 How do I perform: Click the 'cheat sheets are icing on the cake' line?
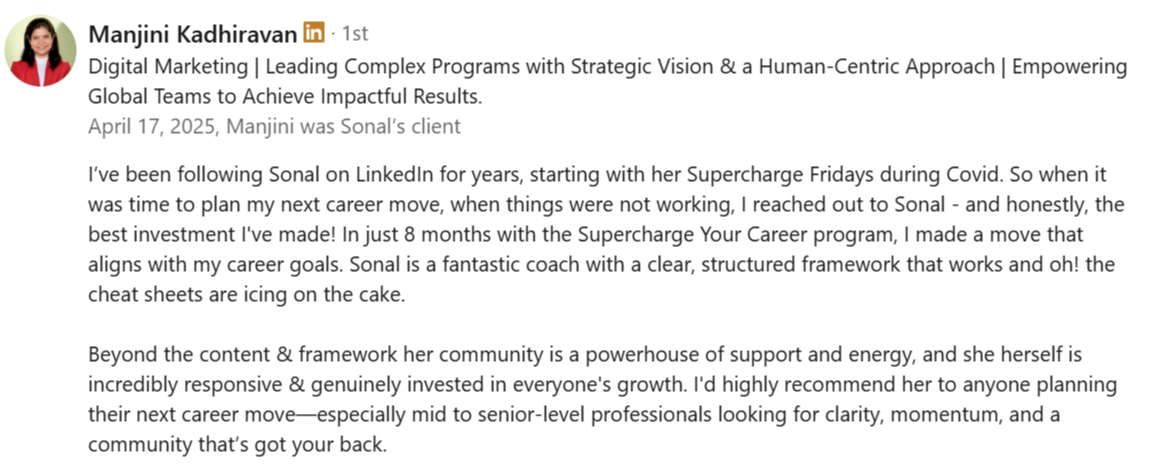[246, 295]
